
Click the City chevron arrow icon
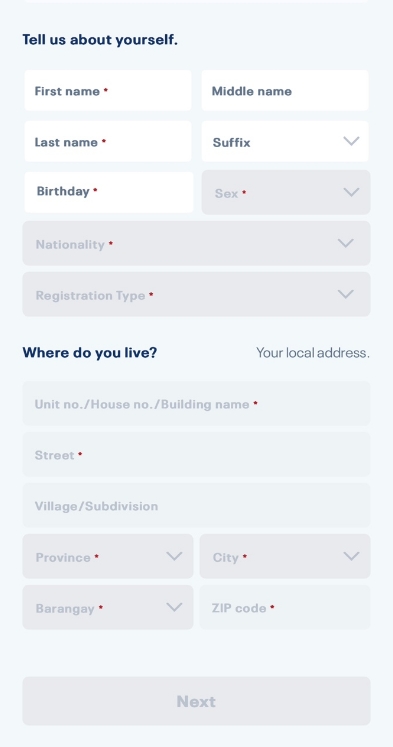point(351,556)
